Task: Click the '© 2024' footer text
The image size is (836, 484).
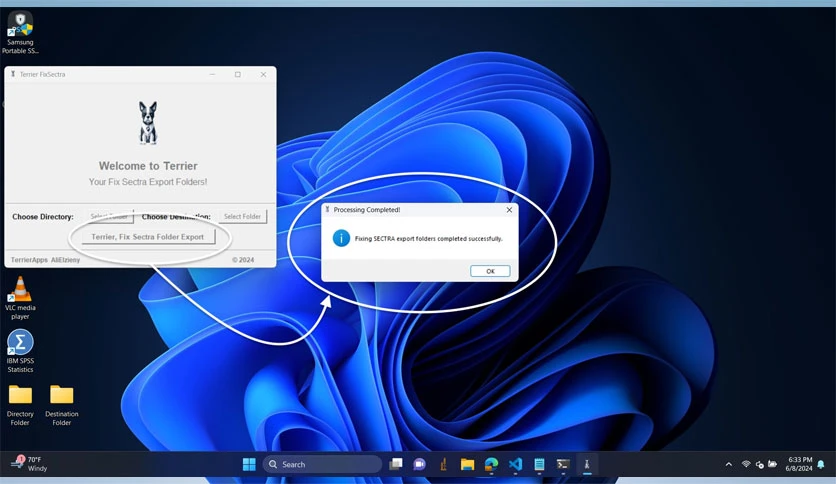Action: [x=243, y=260]
